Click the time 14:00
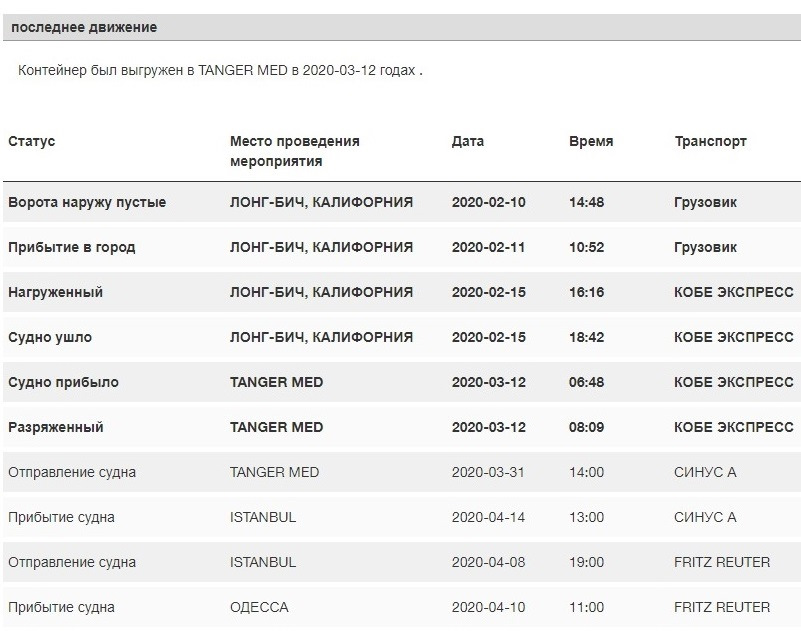801x631 pixels. (x=586, y=472)
